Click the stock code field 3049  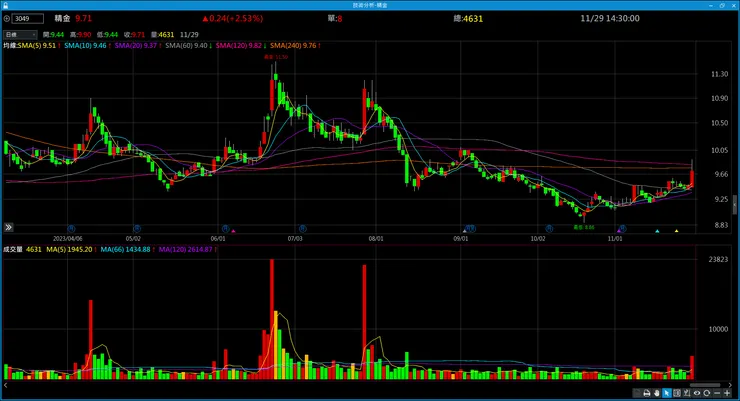coord(27,19)
